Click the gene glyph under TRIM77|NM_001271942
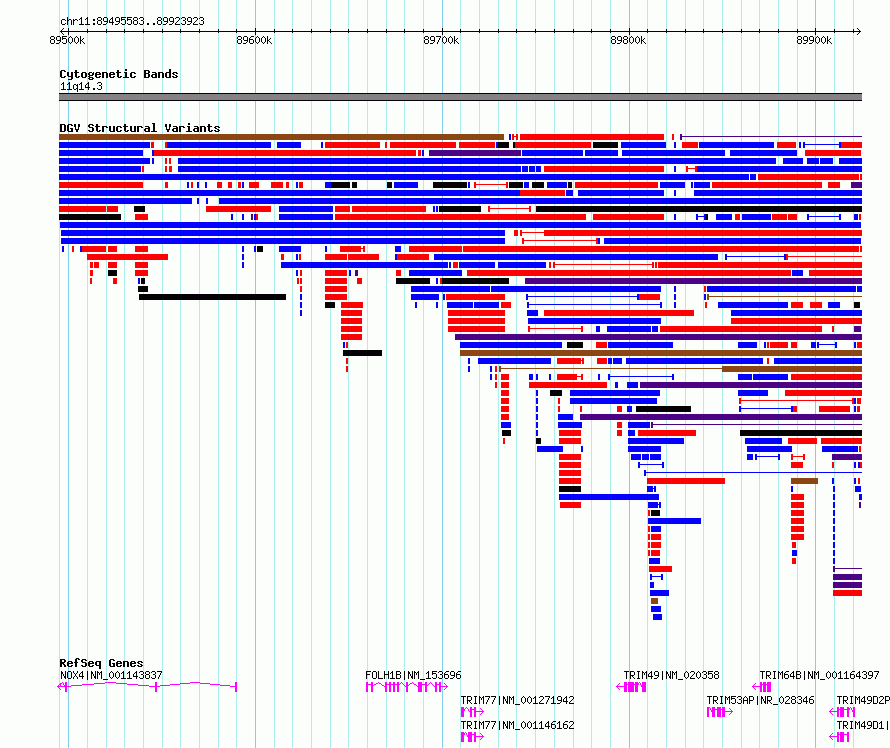 coord(472,712)
